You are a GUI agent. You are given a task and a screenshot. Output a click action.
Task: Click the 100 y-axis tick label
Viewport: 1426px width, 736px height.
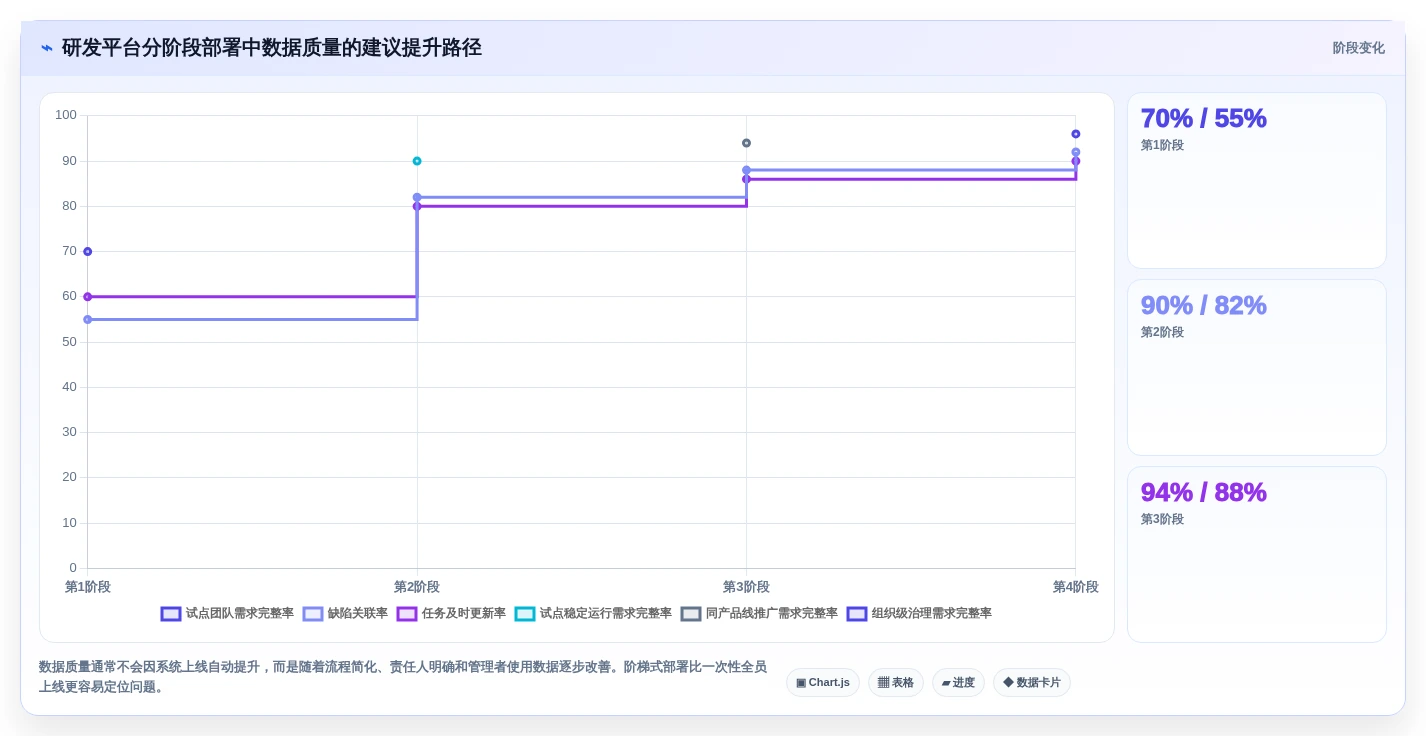tap(66, 115)
